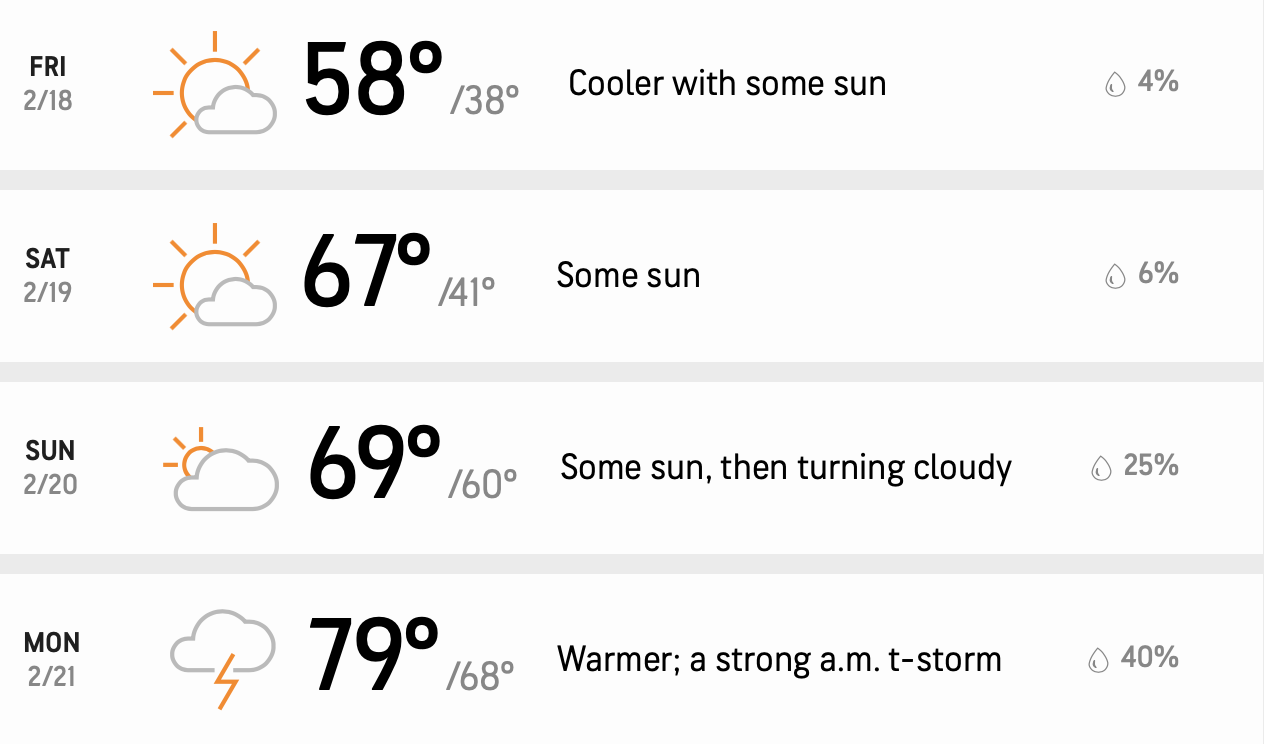Screen dimensions: 1264x744
Task: Open the FRI 2/18 forecast row
Action: 632,84
